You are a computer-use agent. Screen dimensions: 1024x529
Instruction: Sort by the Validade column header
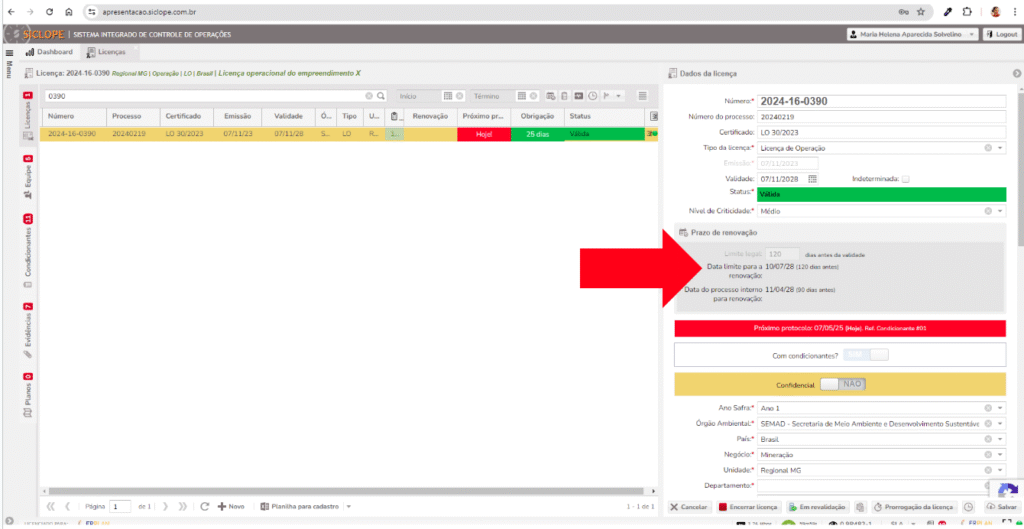click(289, 116)
